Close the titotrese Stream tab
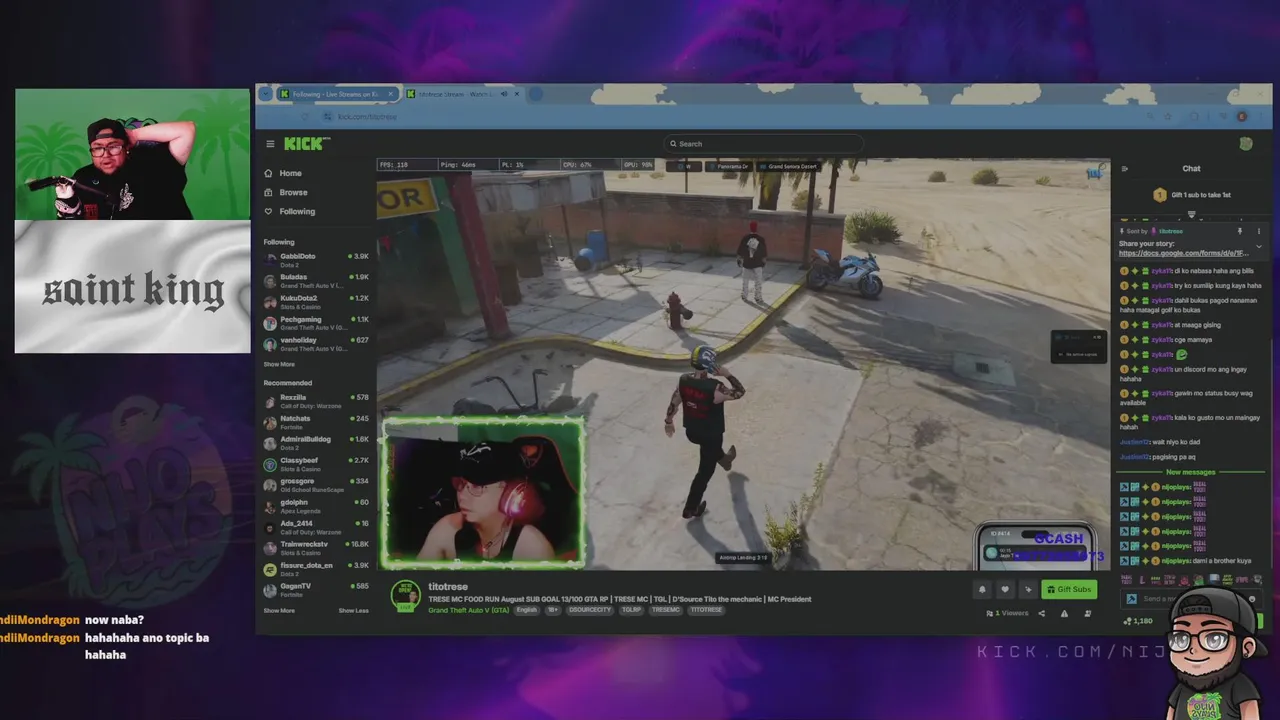The image size is (1280, 720). [517, 94]
